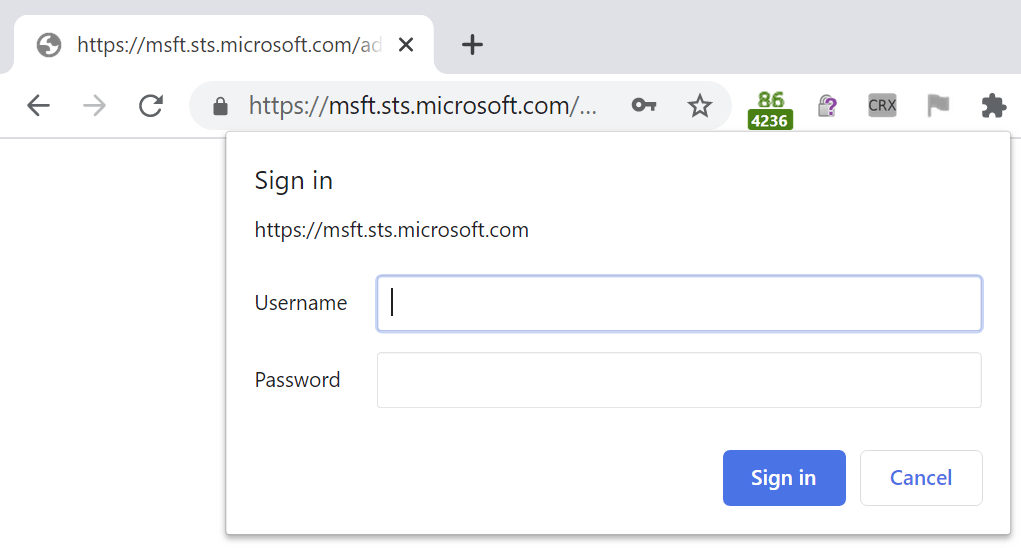Open the green 86 / 4236 extension
The image size is (1021, 548).
tap(770, 109)
